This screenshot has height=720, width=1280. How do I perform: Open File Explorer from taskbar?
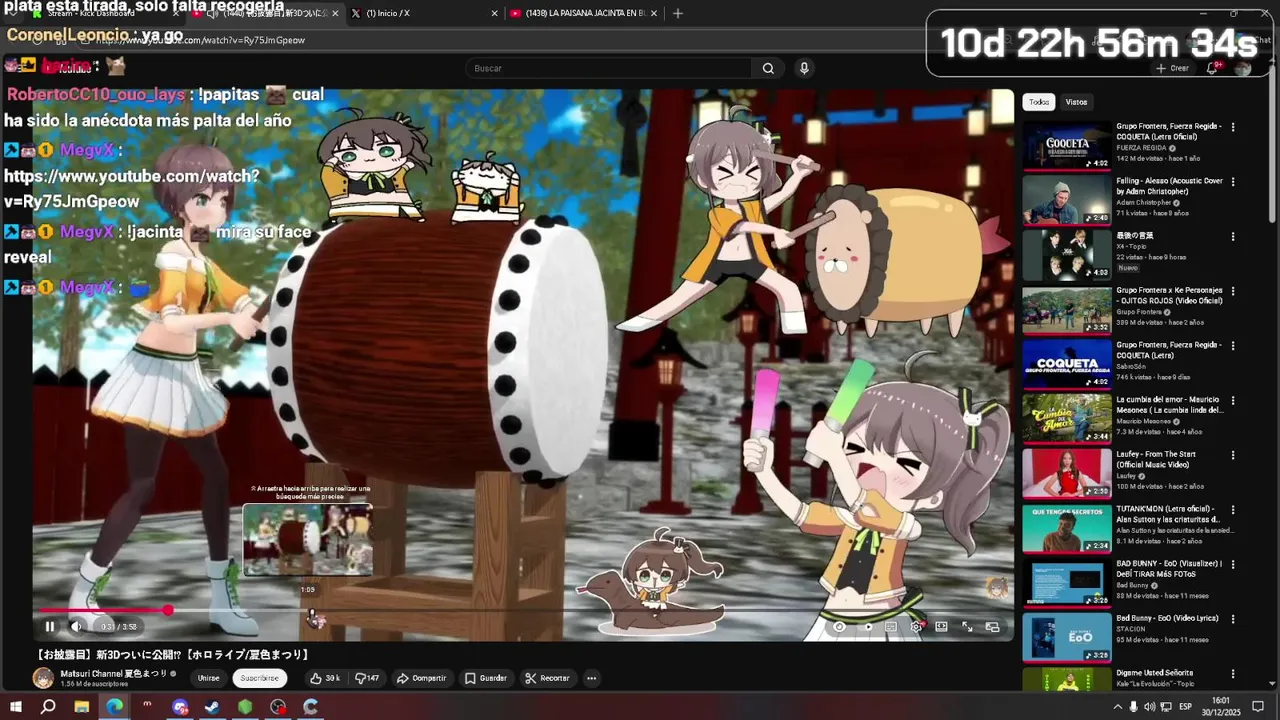81,707
